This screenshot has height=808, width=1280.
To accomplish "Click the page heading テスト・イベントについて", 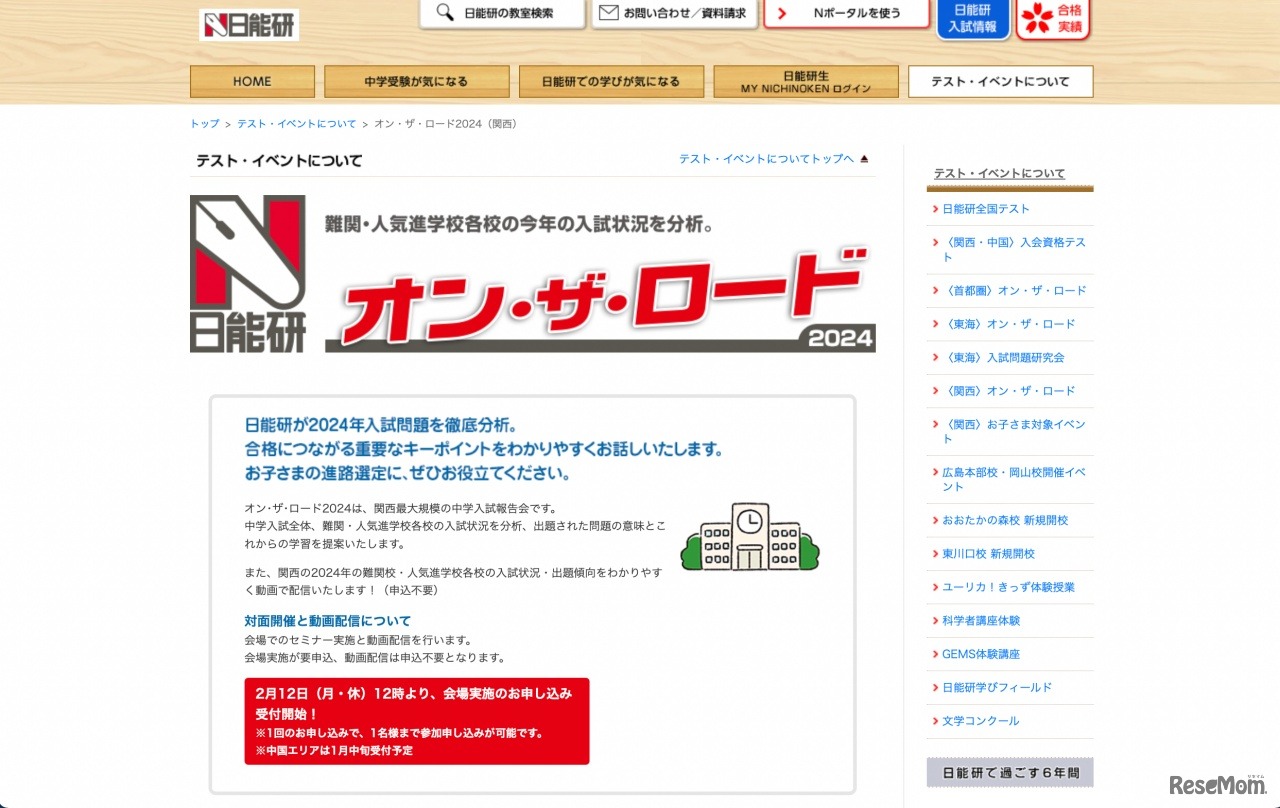I will 279,160.
